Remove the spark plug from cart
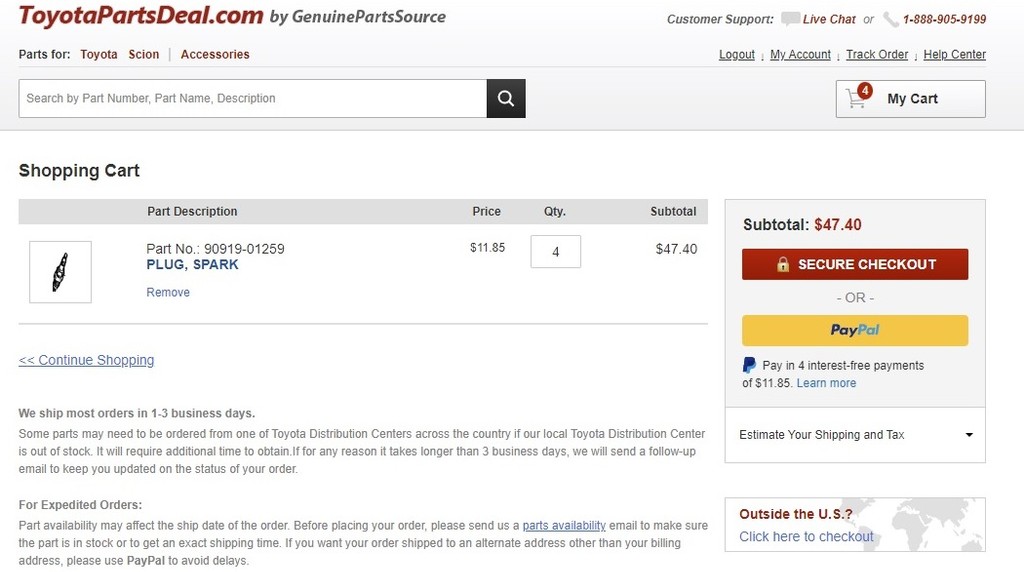The image size is (1024, 572). pyautogui.click(x=168, y=292)
